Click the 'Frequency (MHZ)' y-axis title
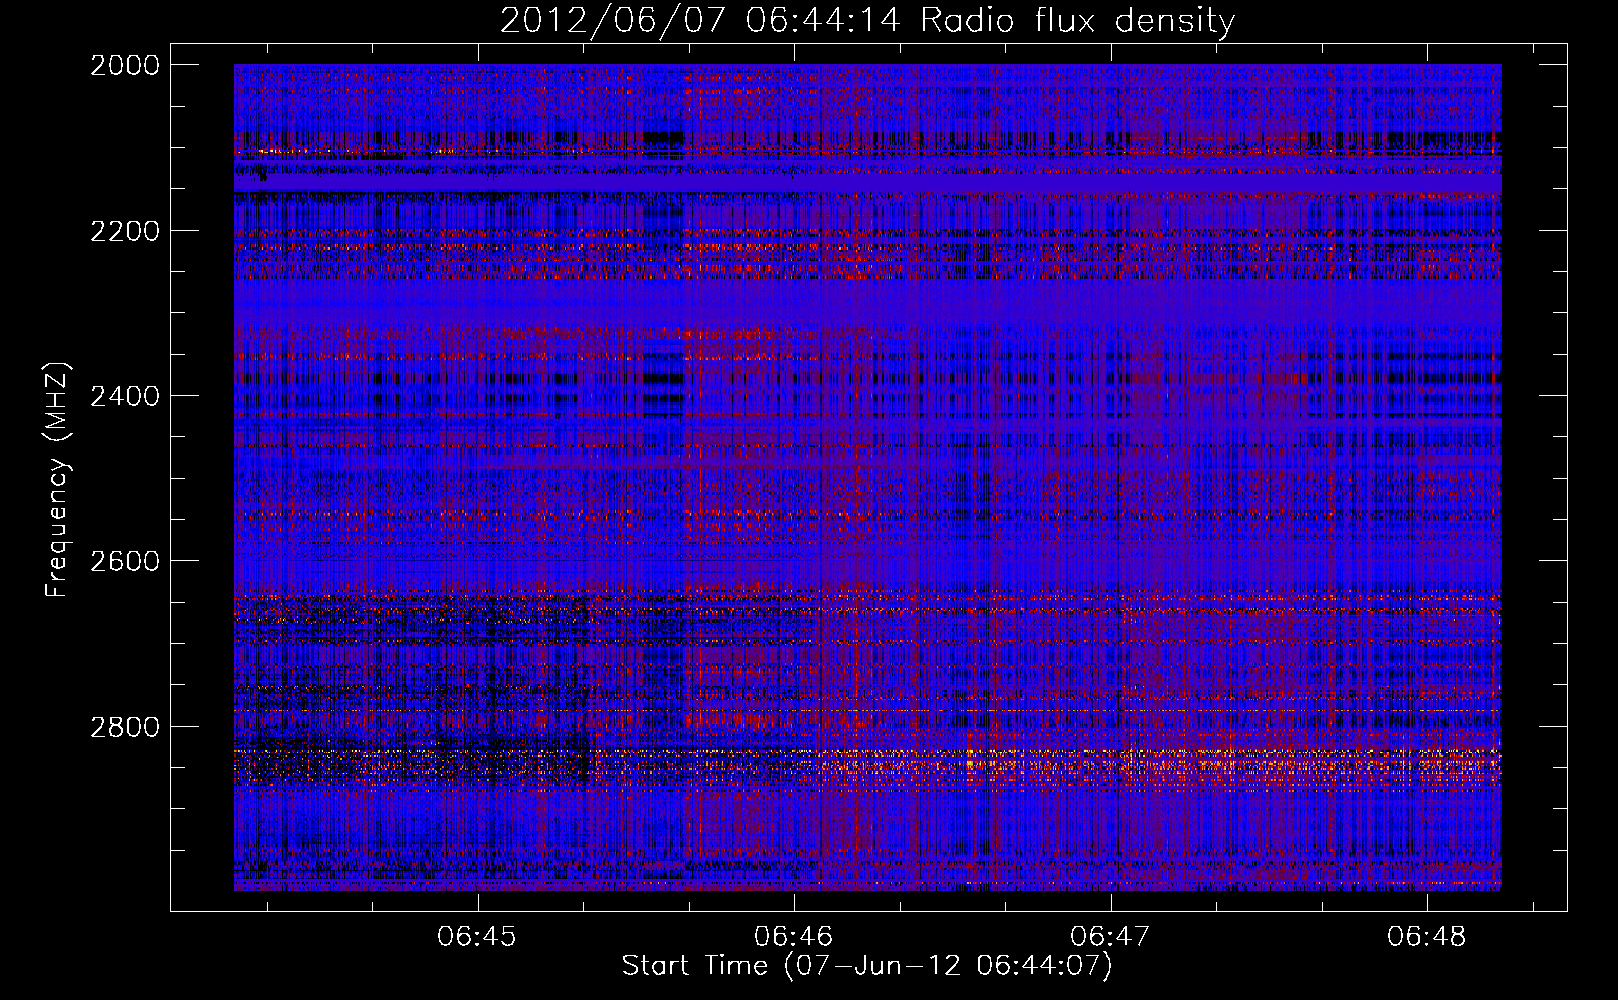Viewport: 1618px width, 1000px height. point(58,480)
